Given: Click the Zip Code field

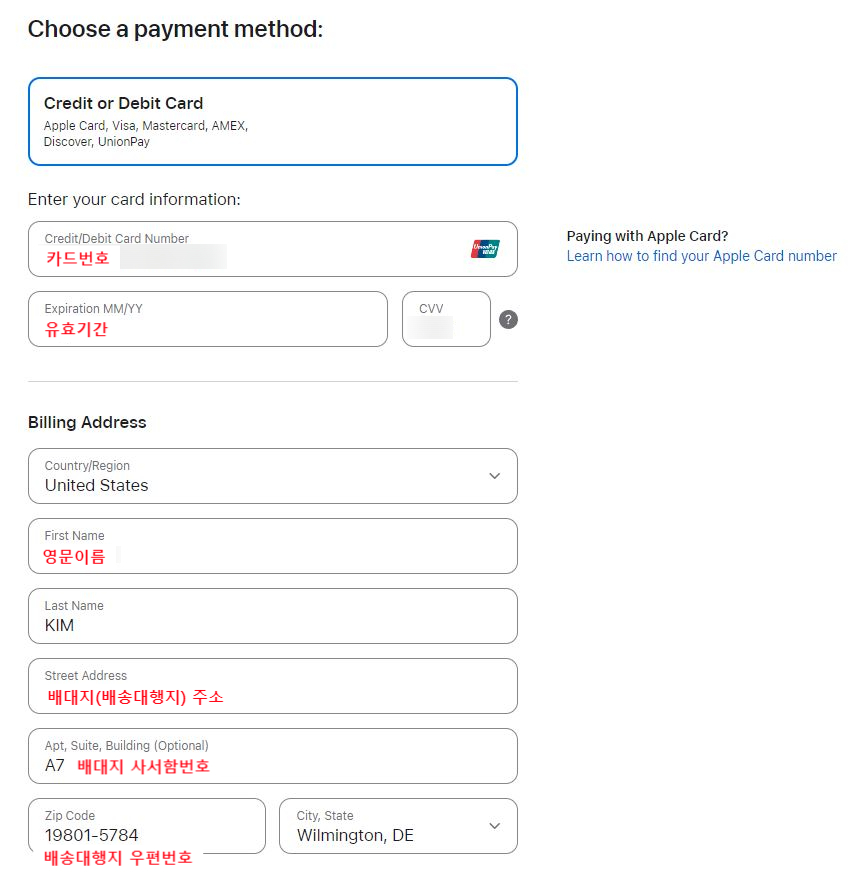Looking at the screenshot, I should pyautogui.click(x=147, y=826).
